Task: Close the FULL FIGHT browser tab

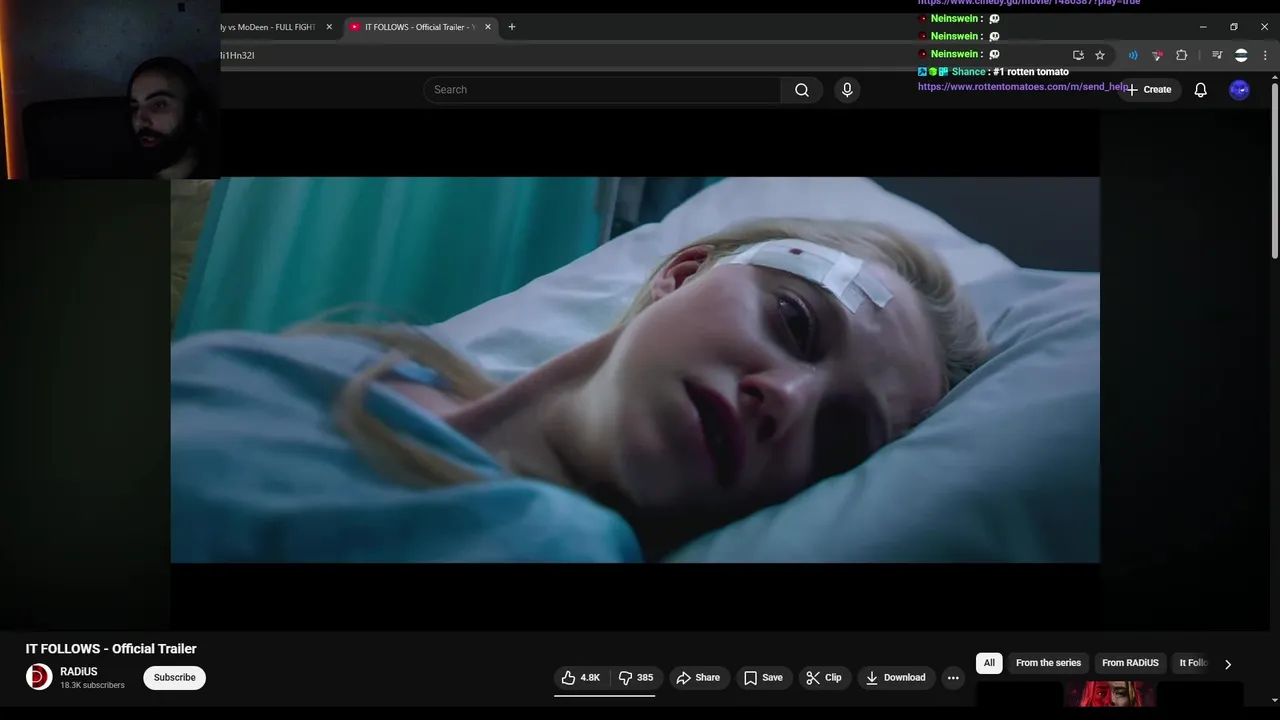Action: click(329, 27)
